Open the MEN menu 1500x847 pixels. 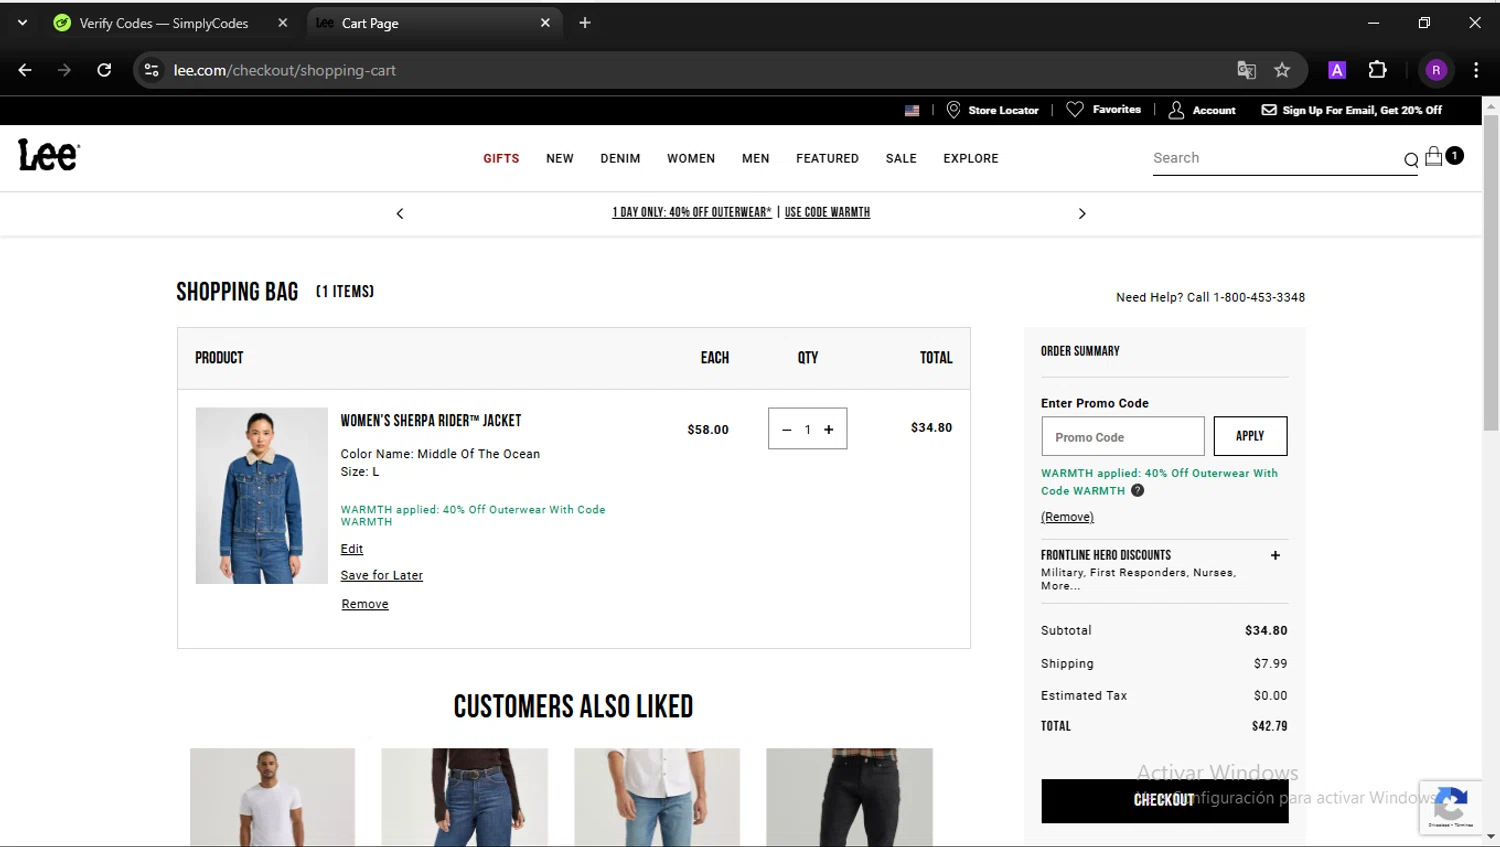pos(756,158)
